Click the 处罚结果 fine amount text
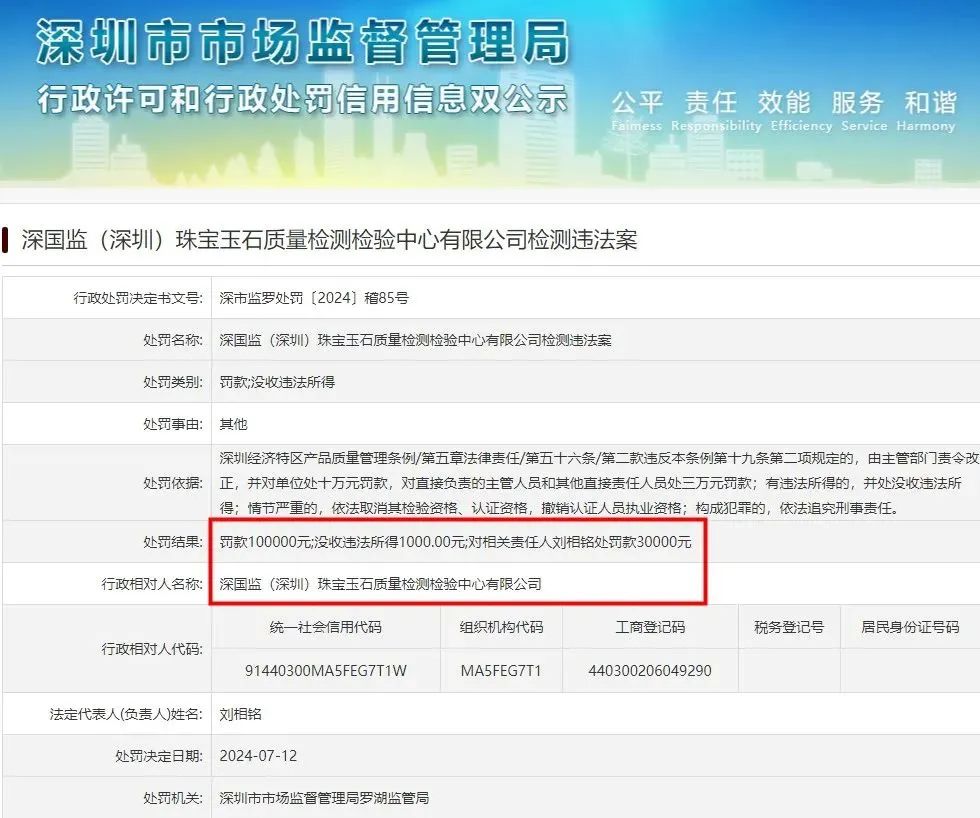The height and width of the screenshot is (818, 980). [x=455, y=542]
